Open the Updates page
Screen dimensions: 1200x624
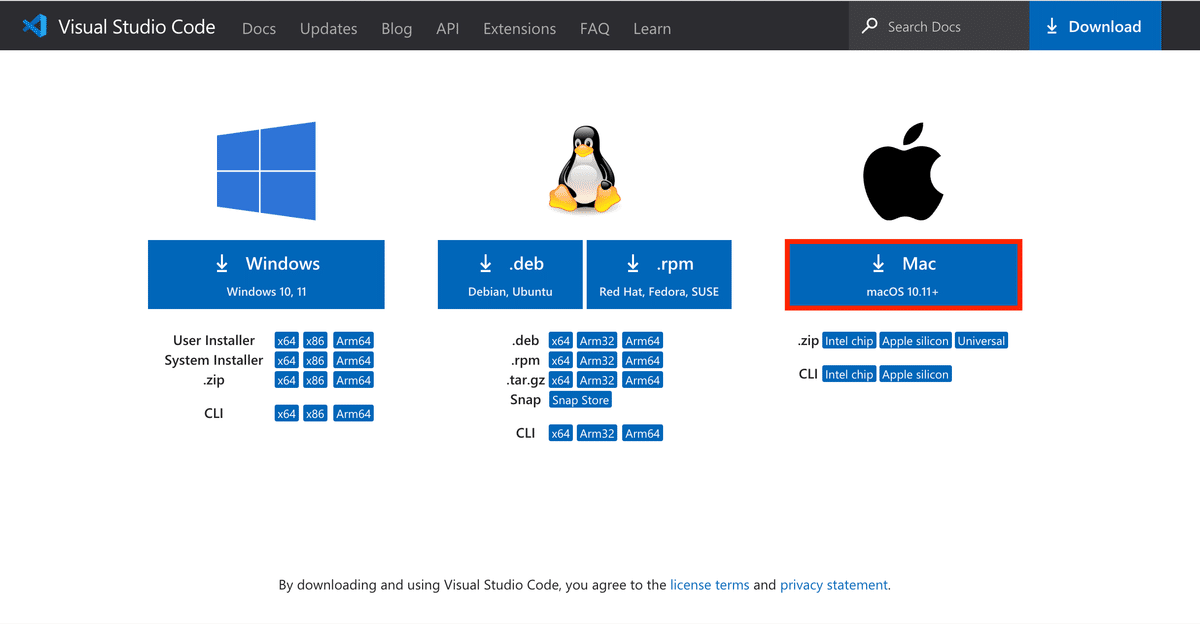tap(329, 28)
